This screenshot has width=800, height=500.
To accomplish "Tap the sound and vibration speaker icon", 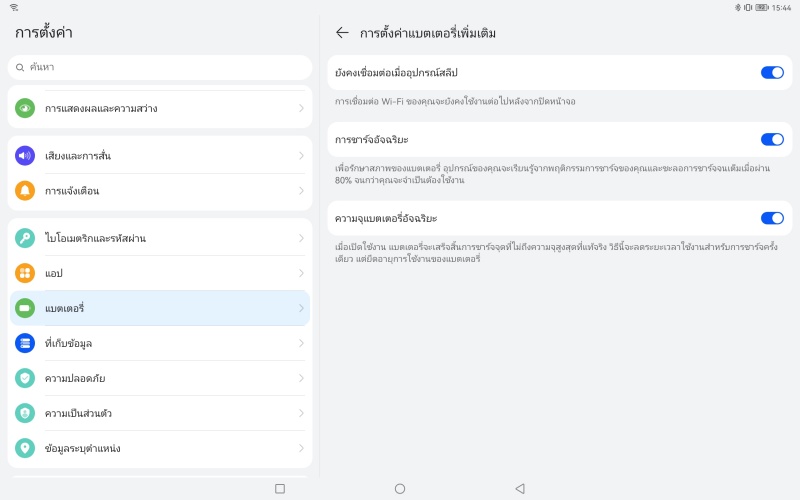I will click(25, 156).
